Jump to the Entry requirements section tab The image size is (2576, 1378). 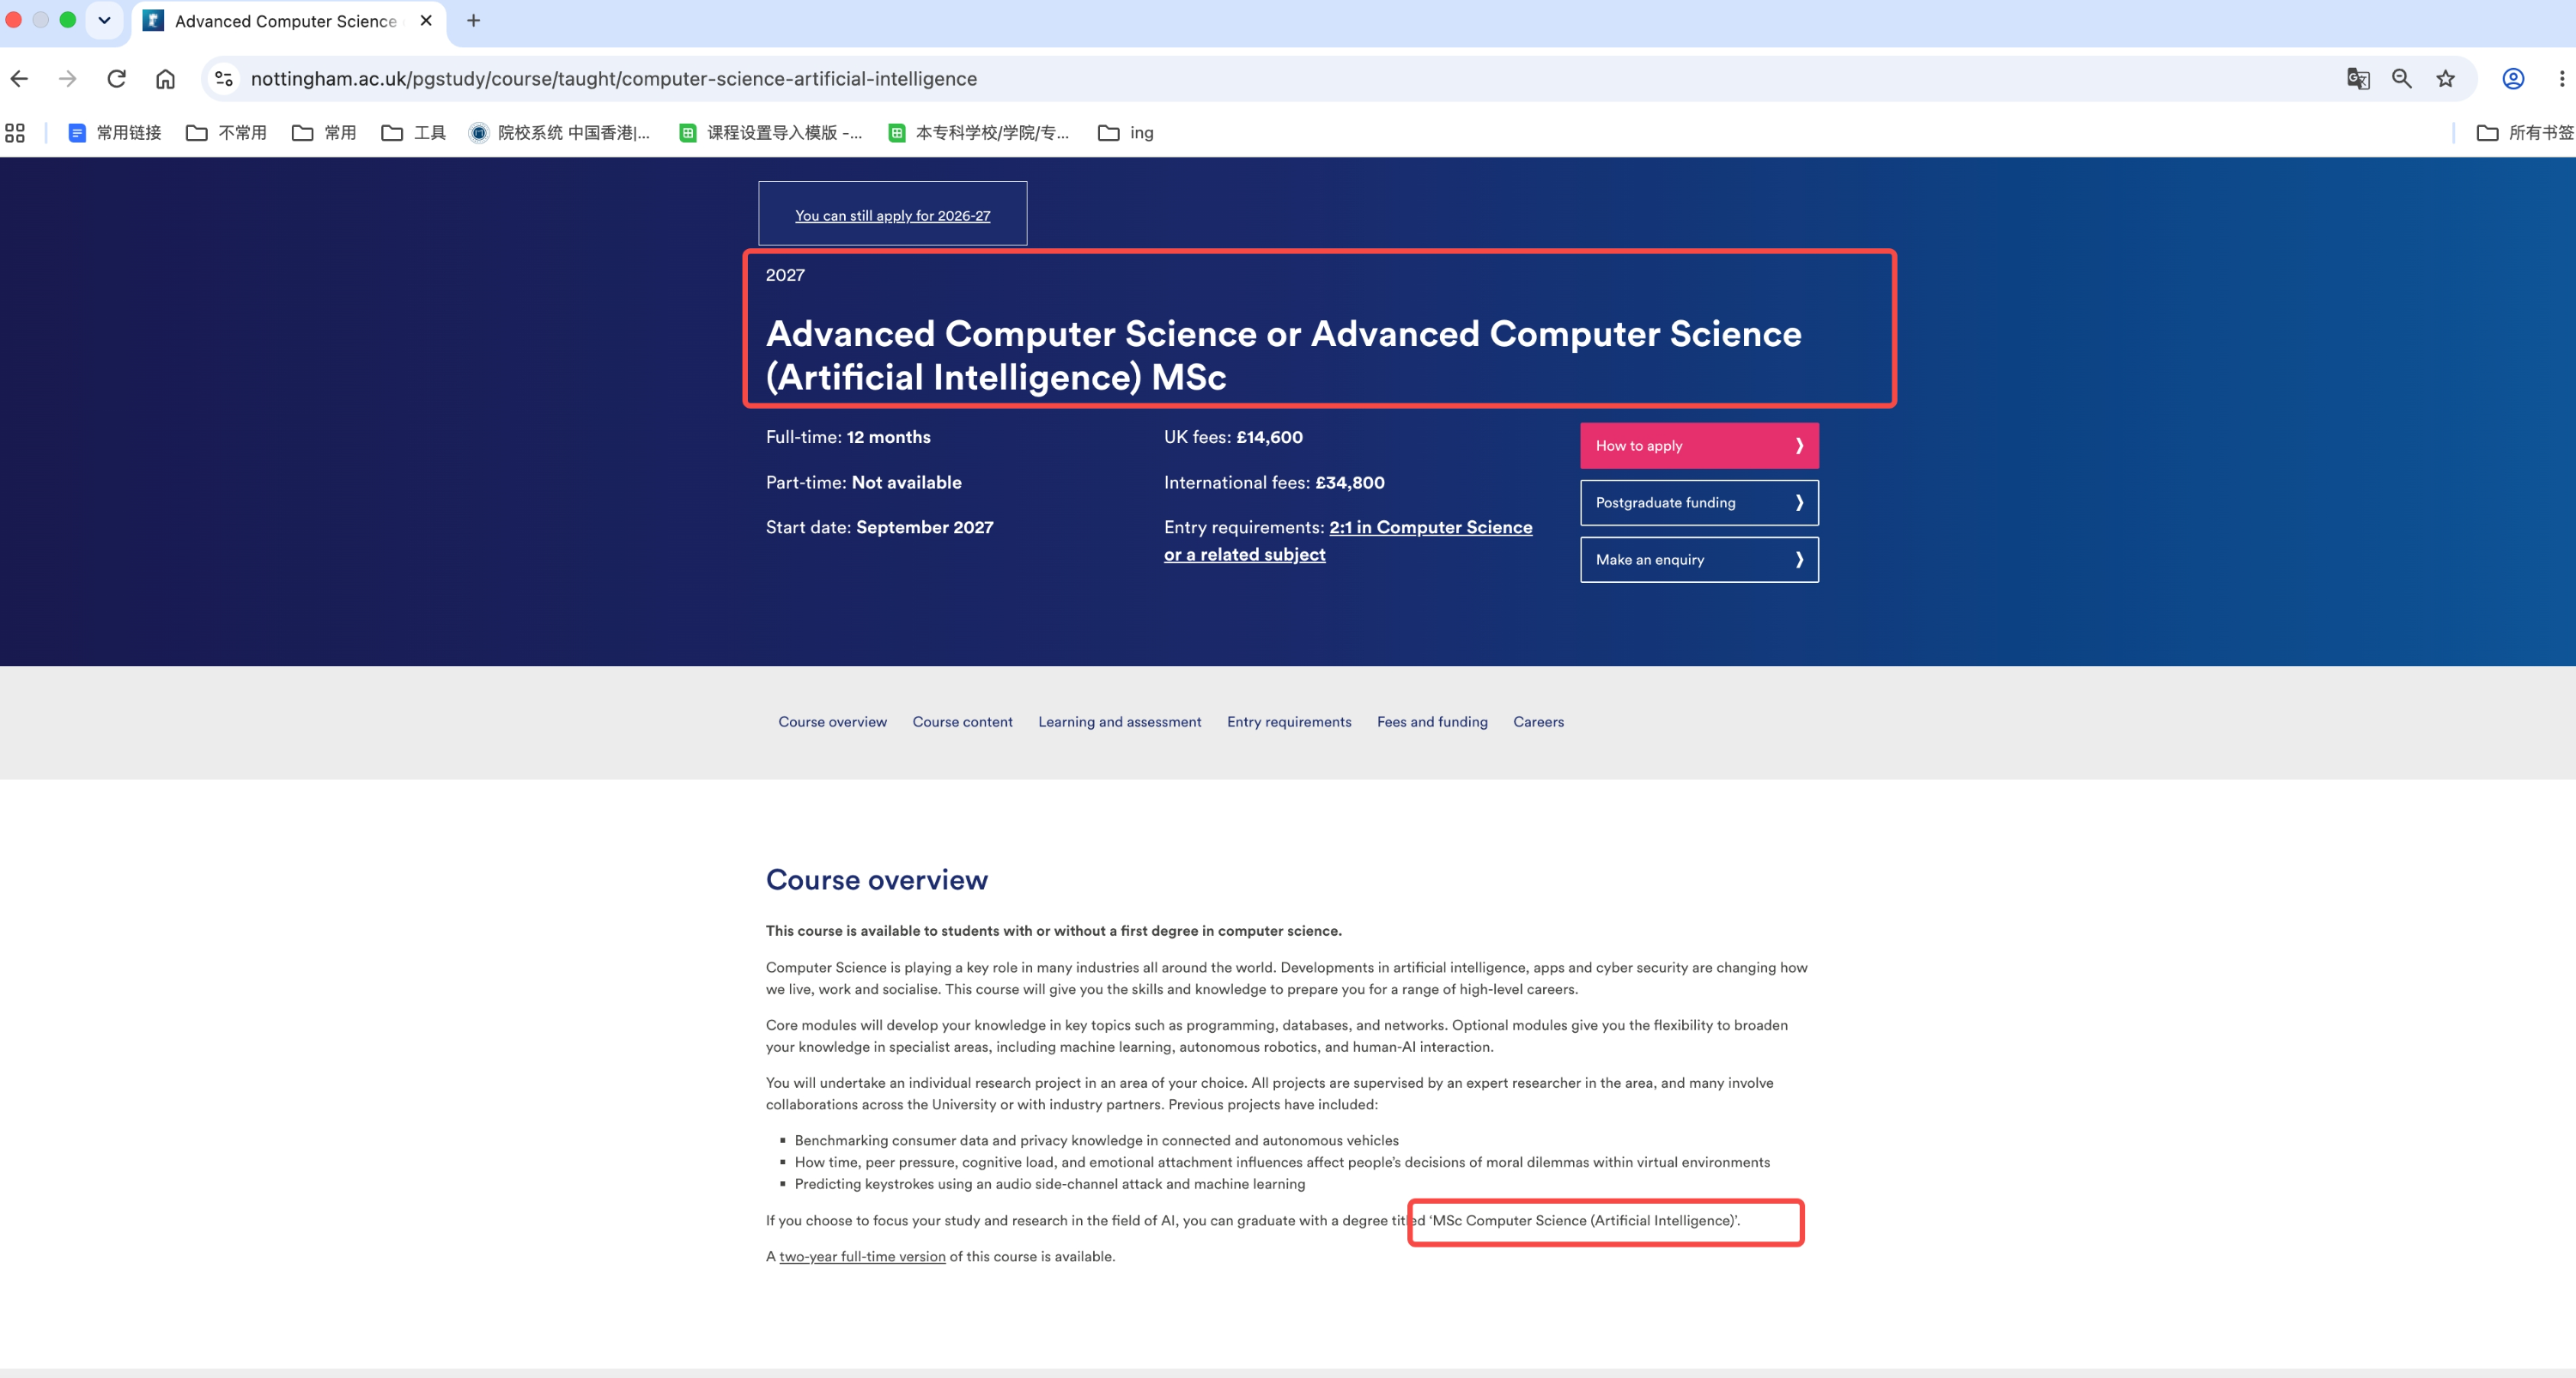(x=1289, y=722)
